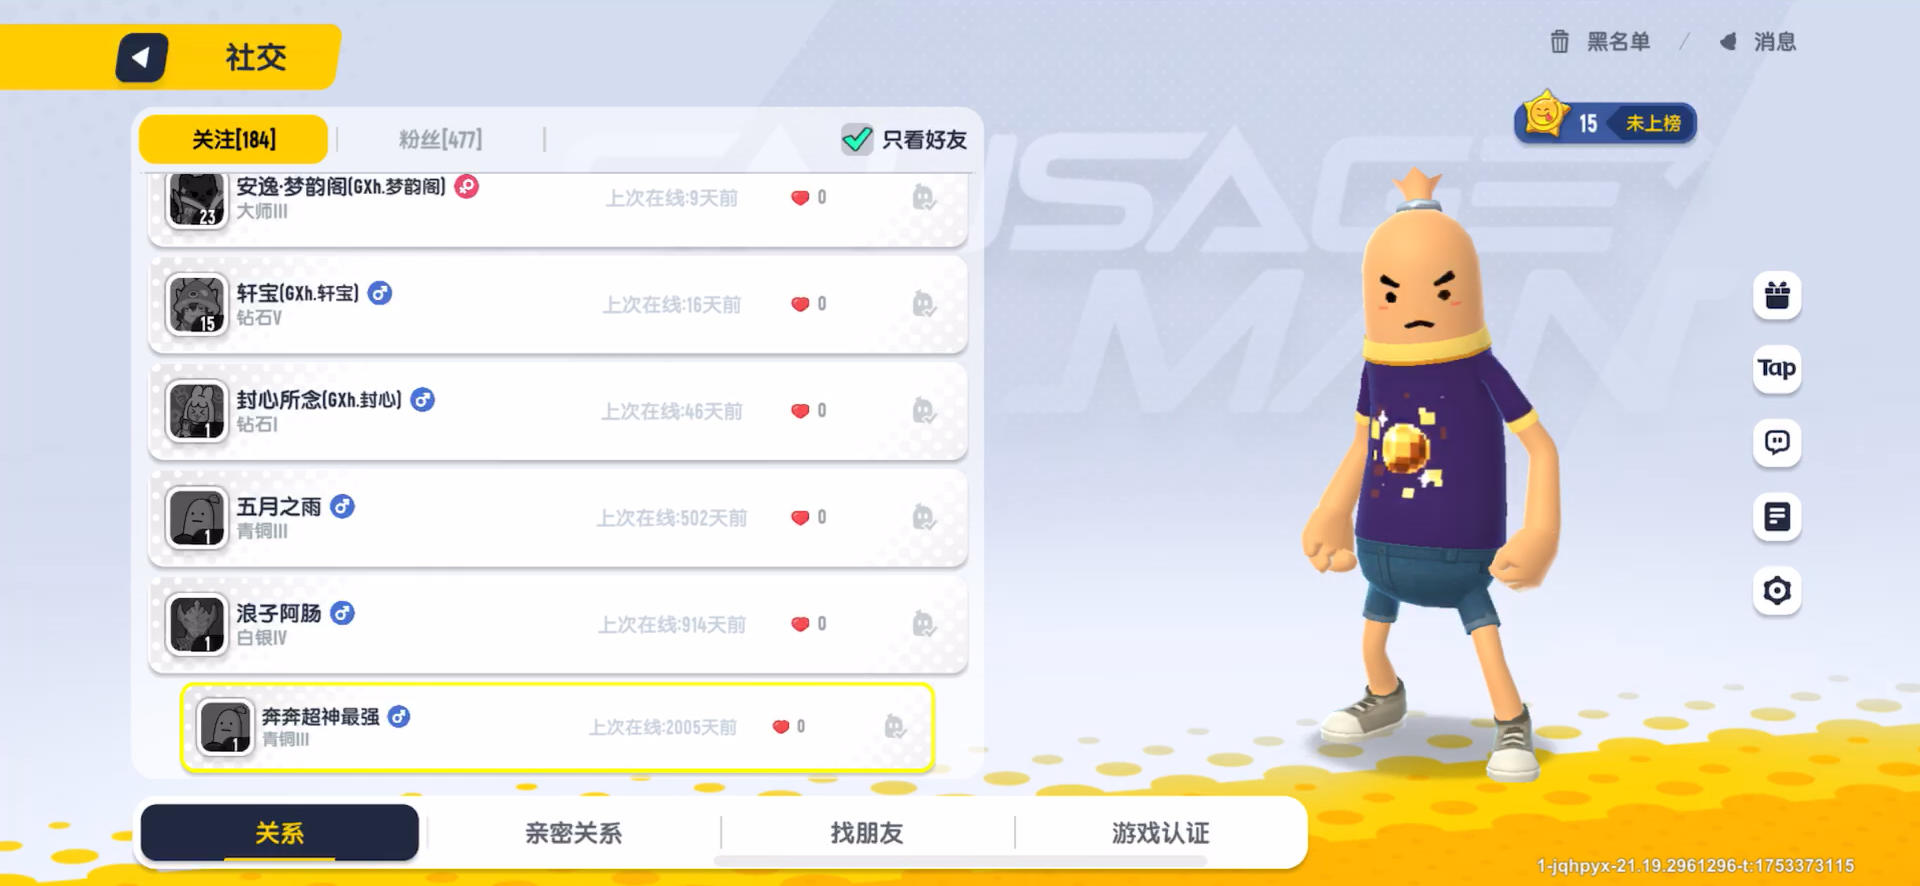Switch to 粉丝[477] tab

point(441,139)
